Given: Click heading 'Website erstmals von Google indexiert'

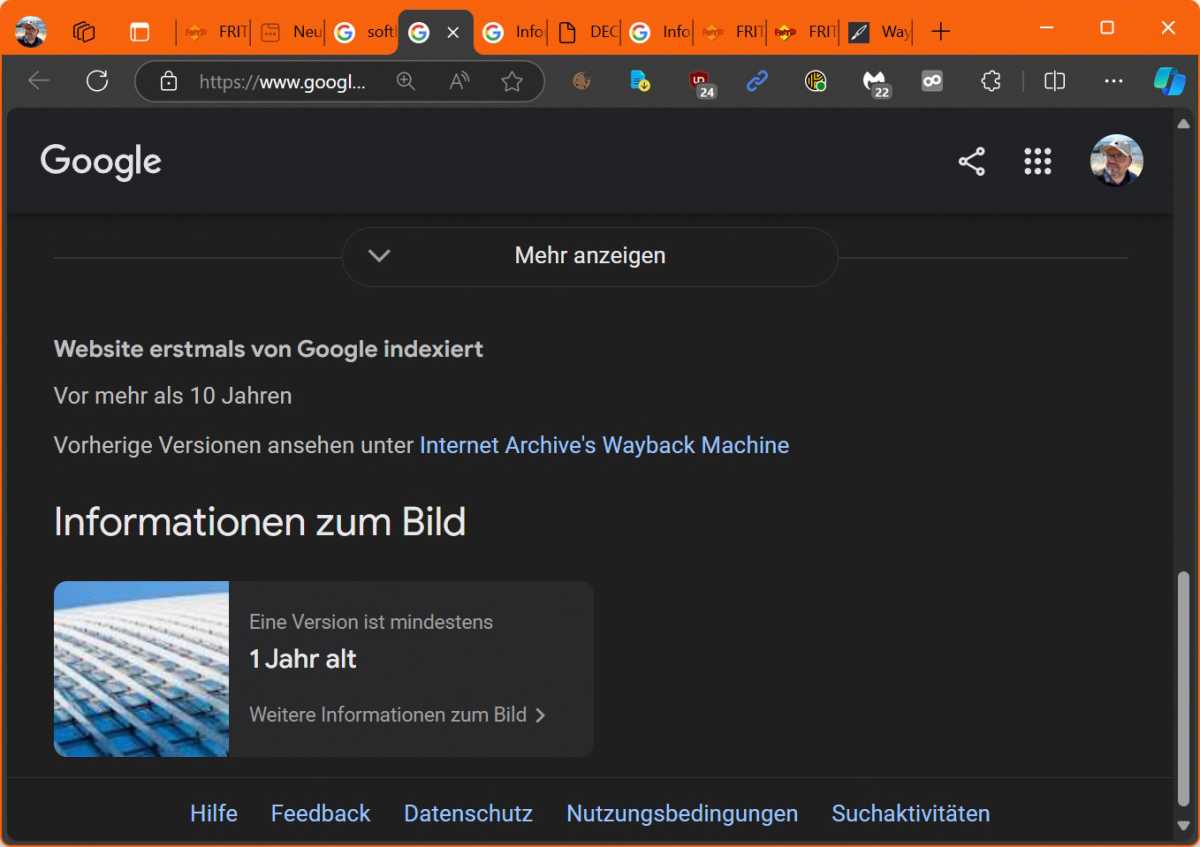Looking at the screenshot, I should (x=268, y=349).
